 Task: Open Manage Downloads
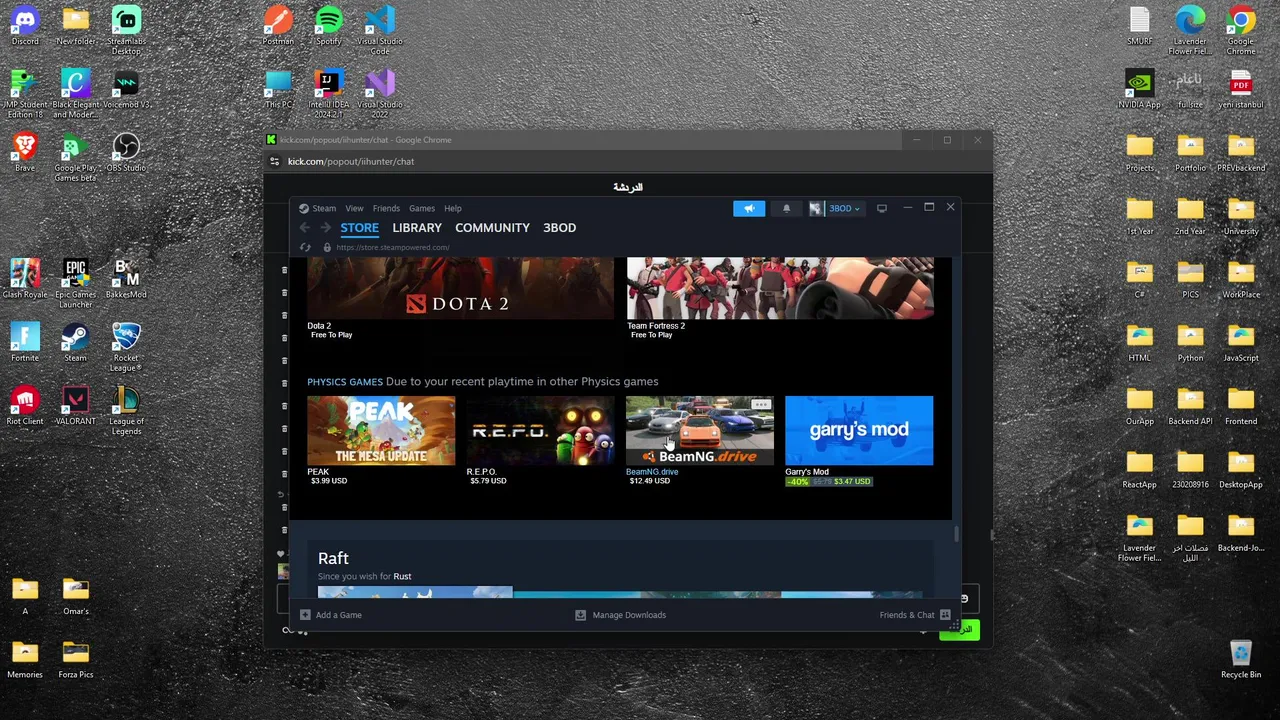[x=620, y=615]
